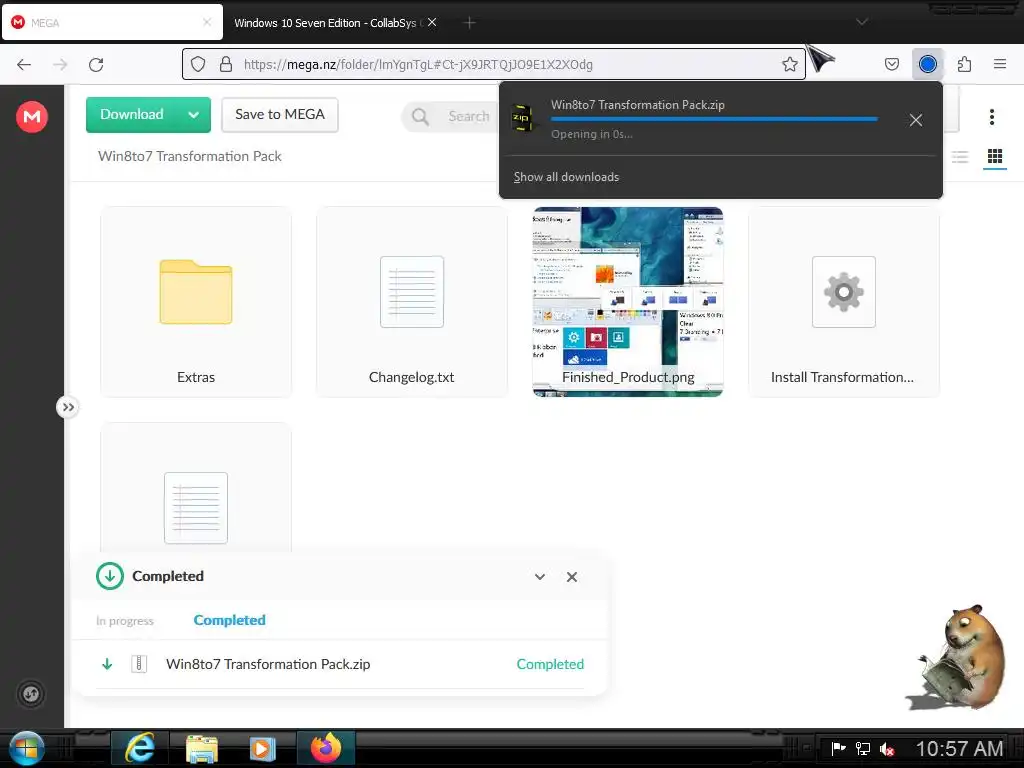The image size is (1024, 768).
Task: Switch to list view
Action: pyautogui.click(x=959, y=157)
